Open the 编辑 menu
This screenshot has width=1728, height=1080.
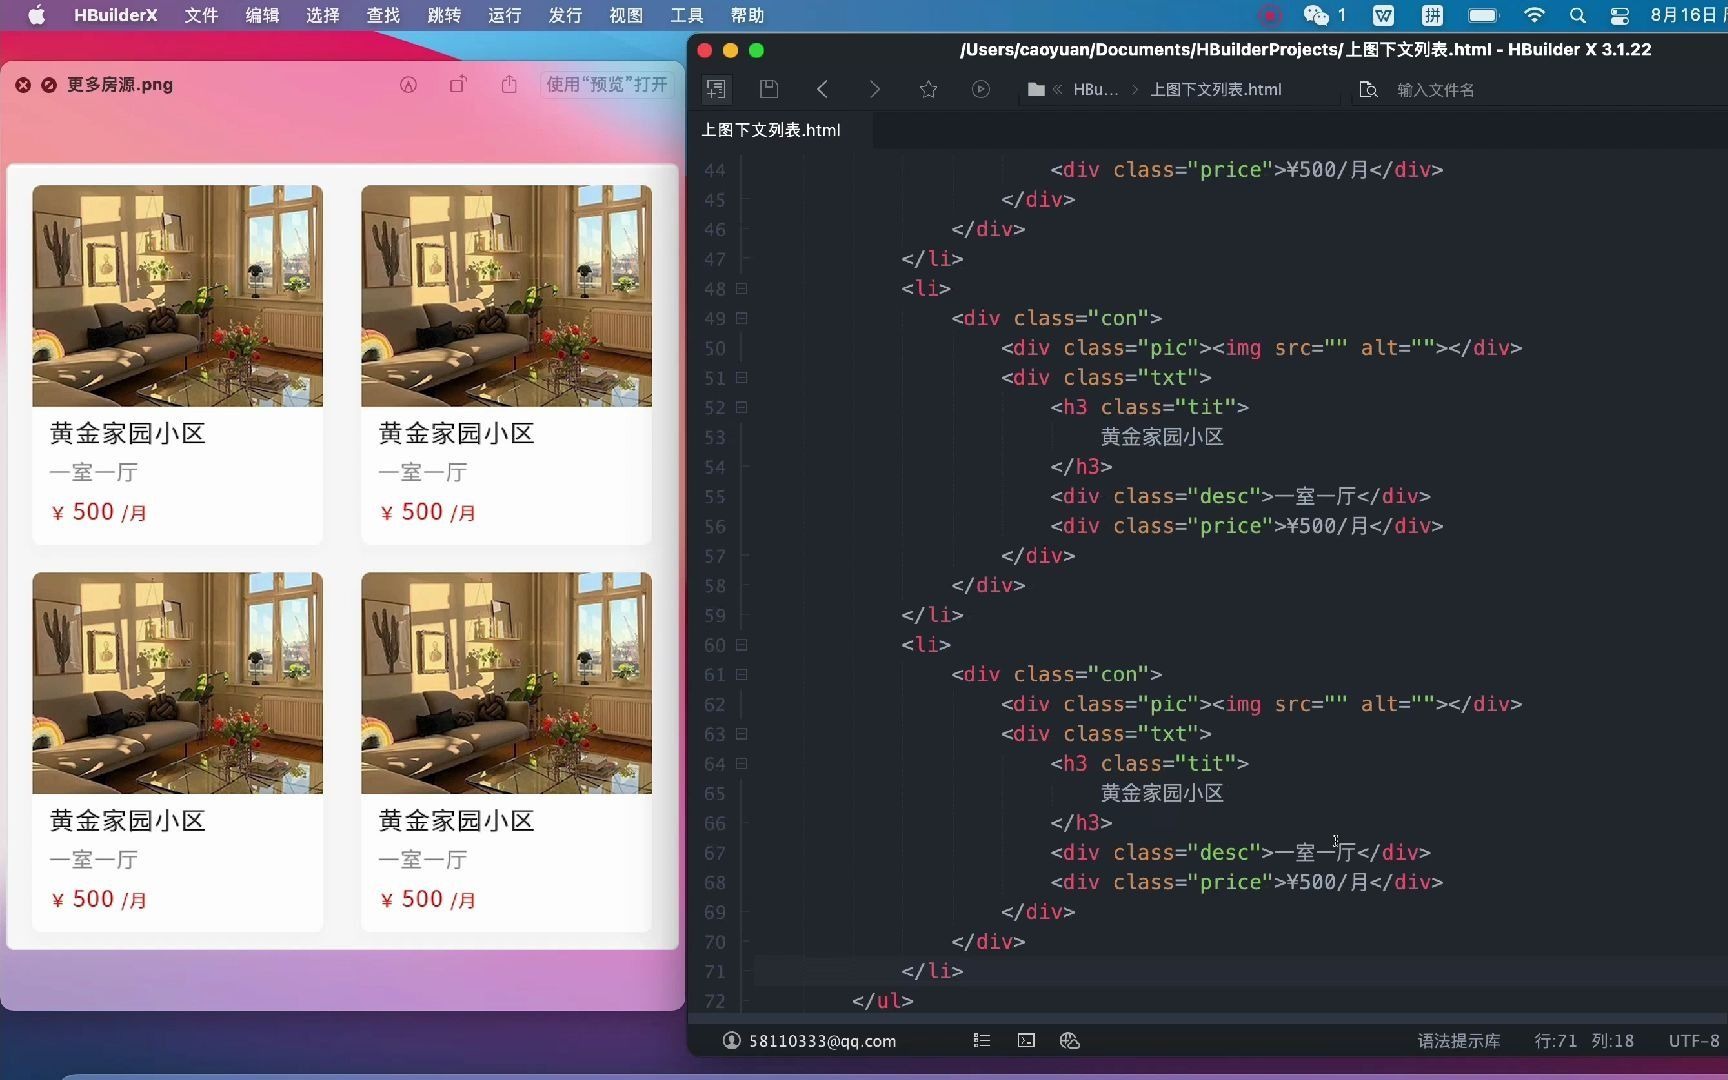tap(262, 15)
